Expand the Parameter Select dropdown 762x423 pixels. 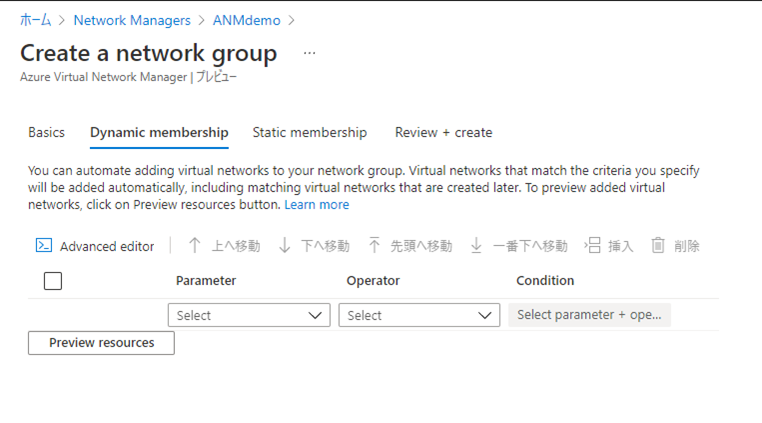point(249,315)
